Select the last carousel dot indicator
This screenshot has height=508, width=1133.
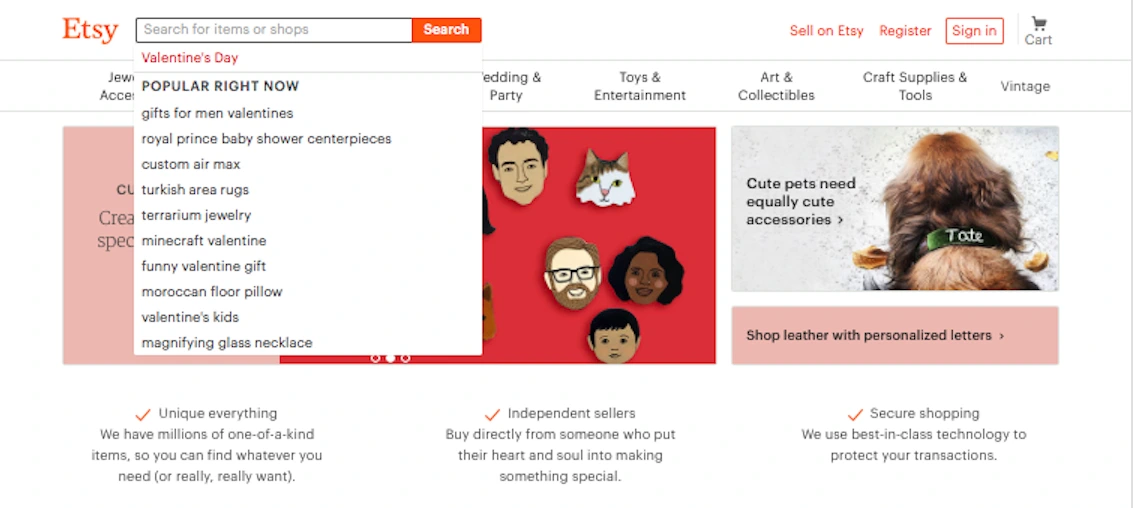(x=405, y=357)
